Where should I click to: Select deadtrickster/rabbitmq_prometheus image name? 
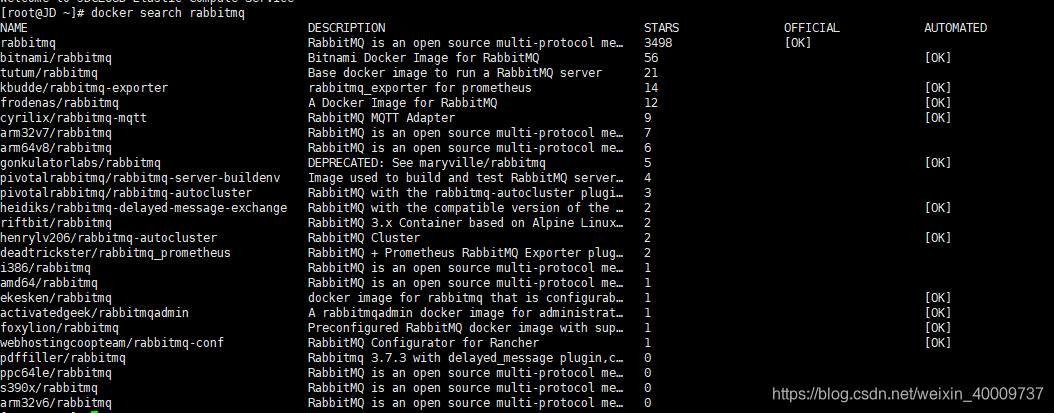tap(115, 253)
